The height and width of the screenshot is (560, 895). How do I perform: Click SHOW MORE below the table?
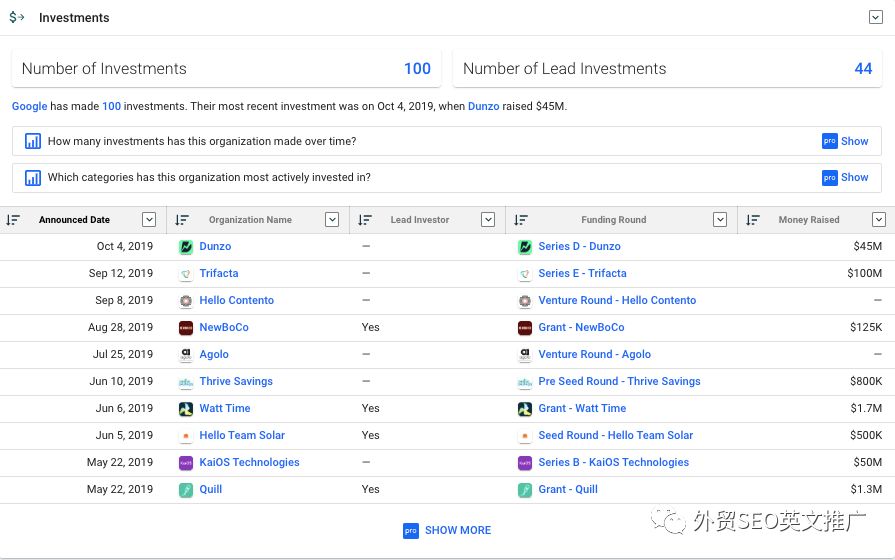(x=447, y=530)
